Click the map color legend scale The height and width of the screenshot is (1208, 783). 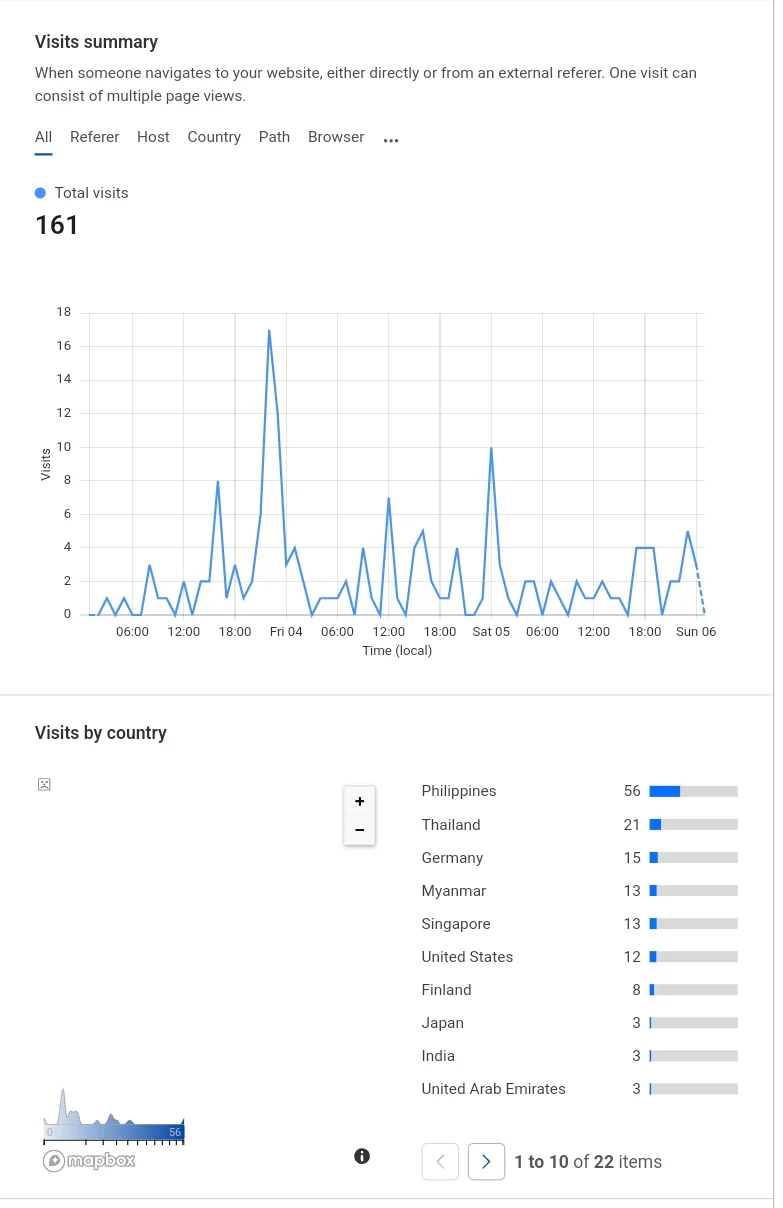tap(114, 1133)
